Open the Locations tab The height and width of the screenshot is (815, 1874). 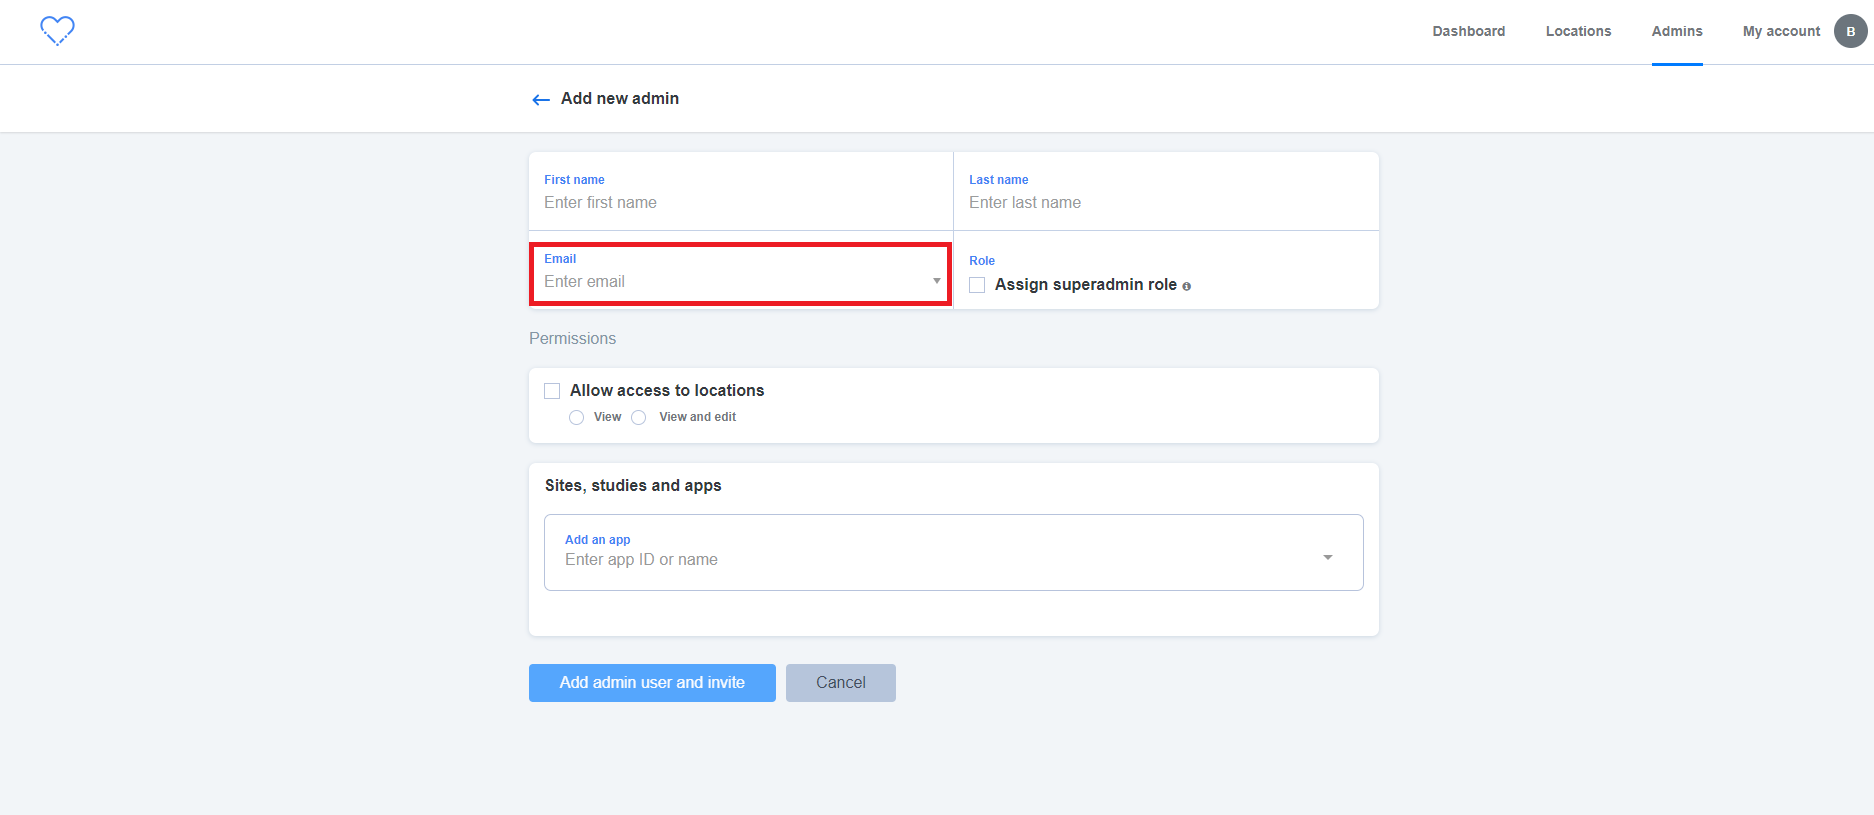[x=1578, y=31]
